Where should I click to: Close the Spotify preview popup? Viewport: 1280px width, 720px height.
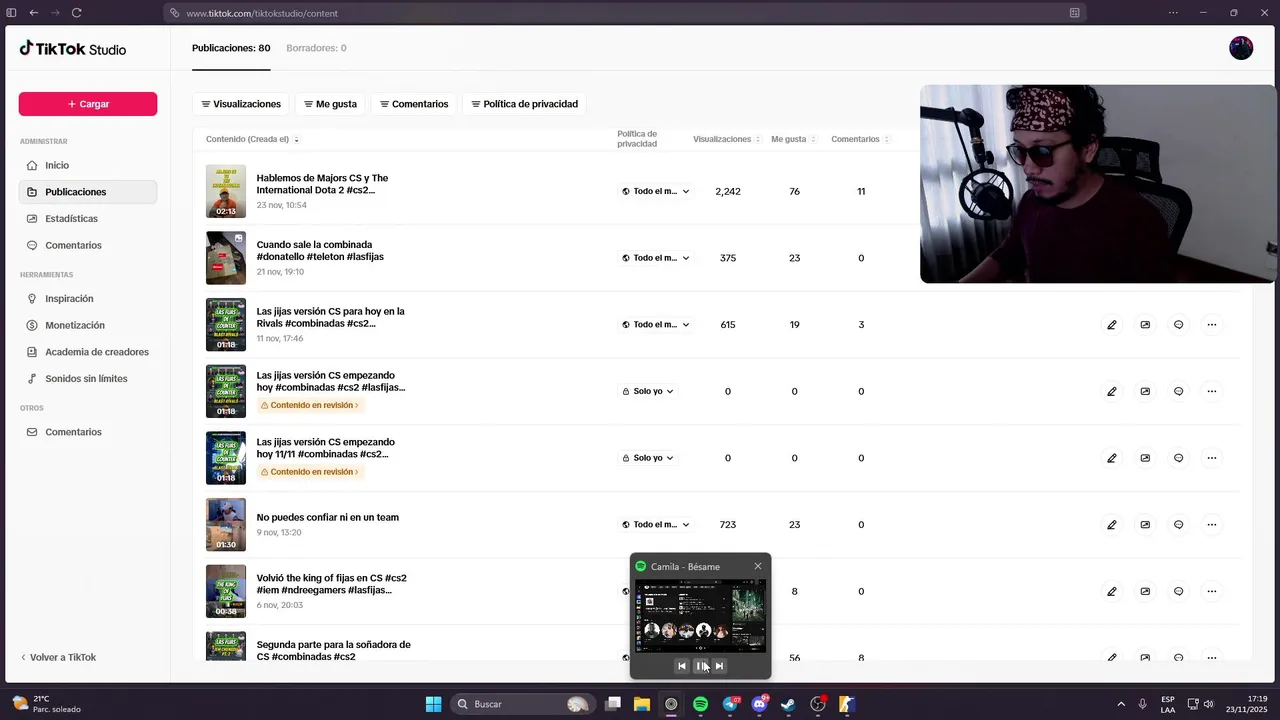(x=758, y=566)
